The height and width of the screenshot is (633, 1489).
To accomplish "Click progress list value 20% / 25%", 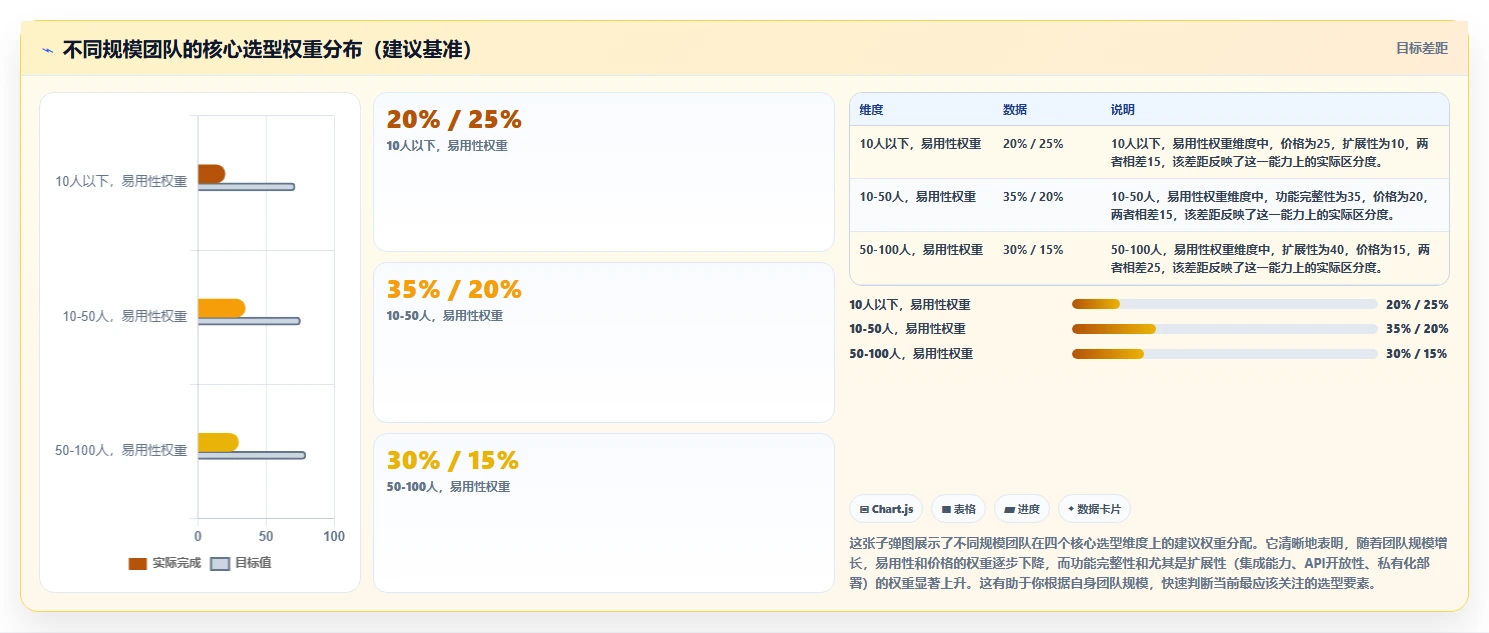I will tap(1417, 305).
